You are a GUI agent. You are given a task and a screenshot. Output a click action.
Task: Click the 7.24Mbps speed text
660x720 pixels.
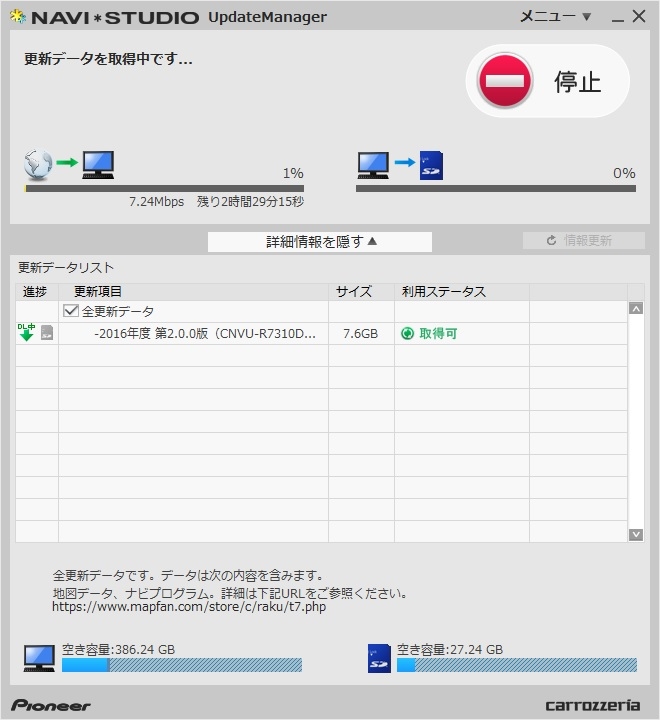[x=156, y=202]
